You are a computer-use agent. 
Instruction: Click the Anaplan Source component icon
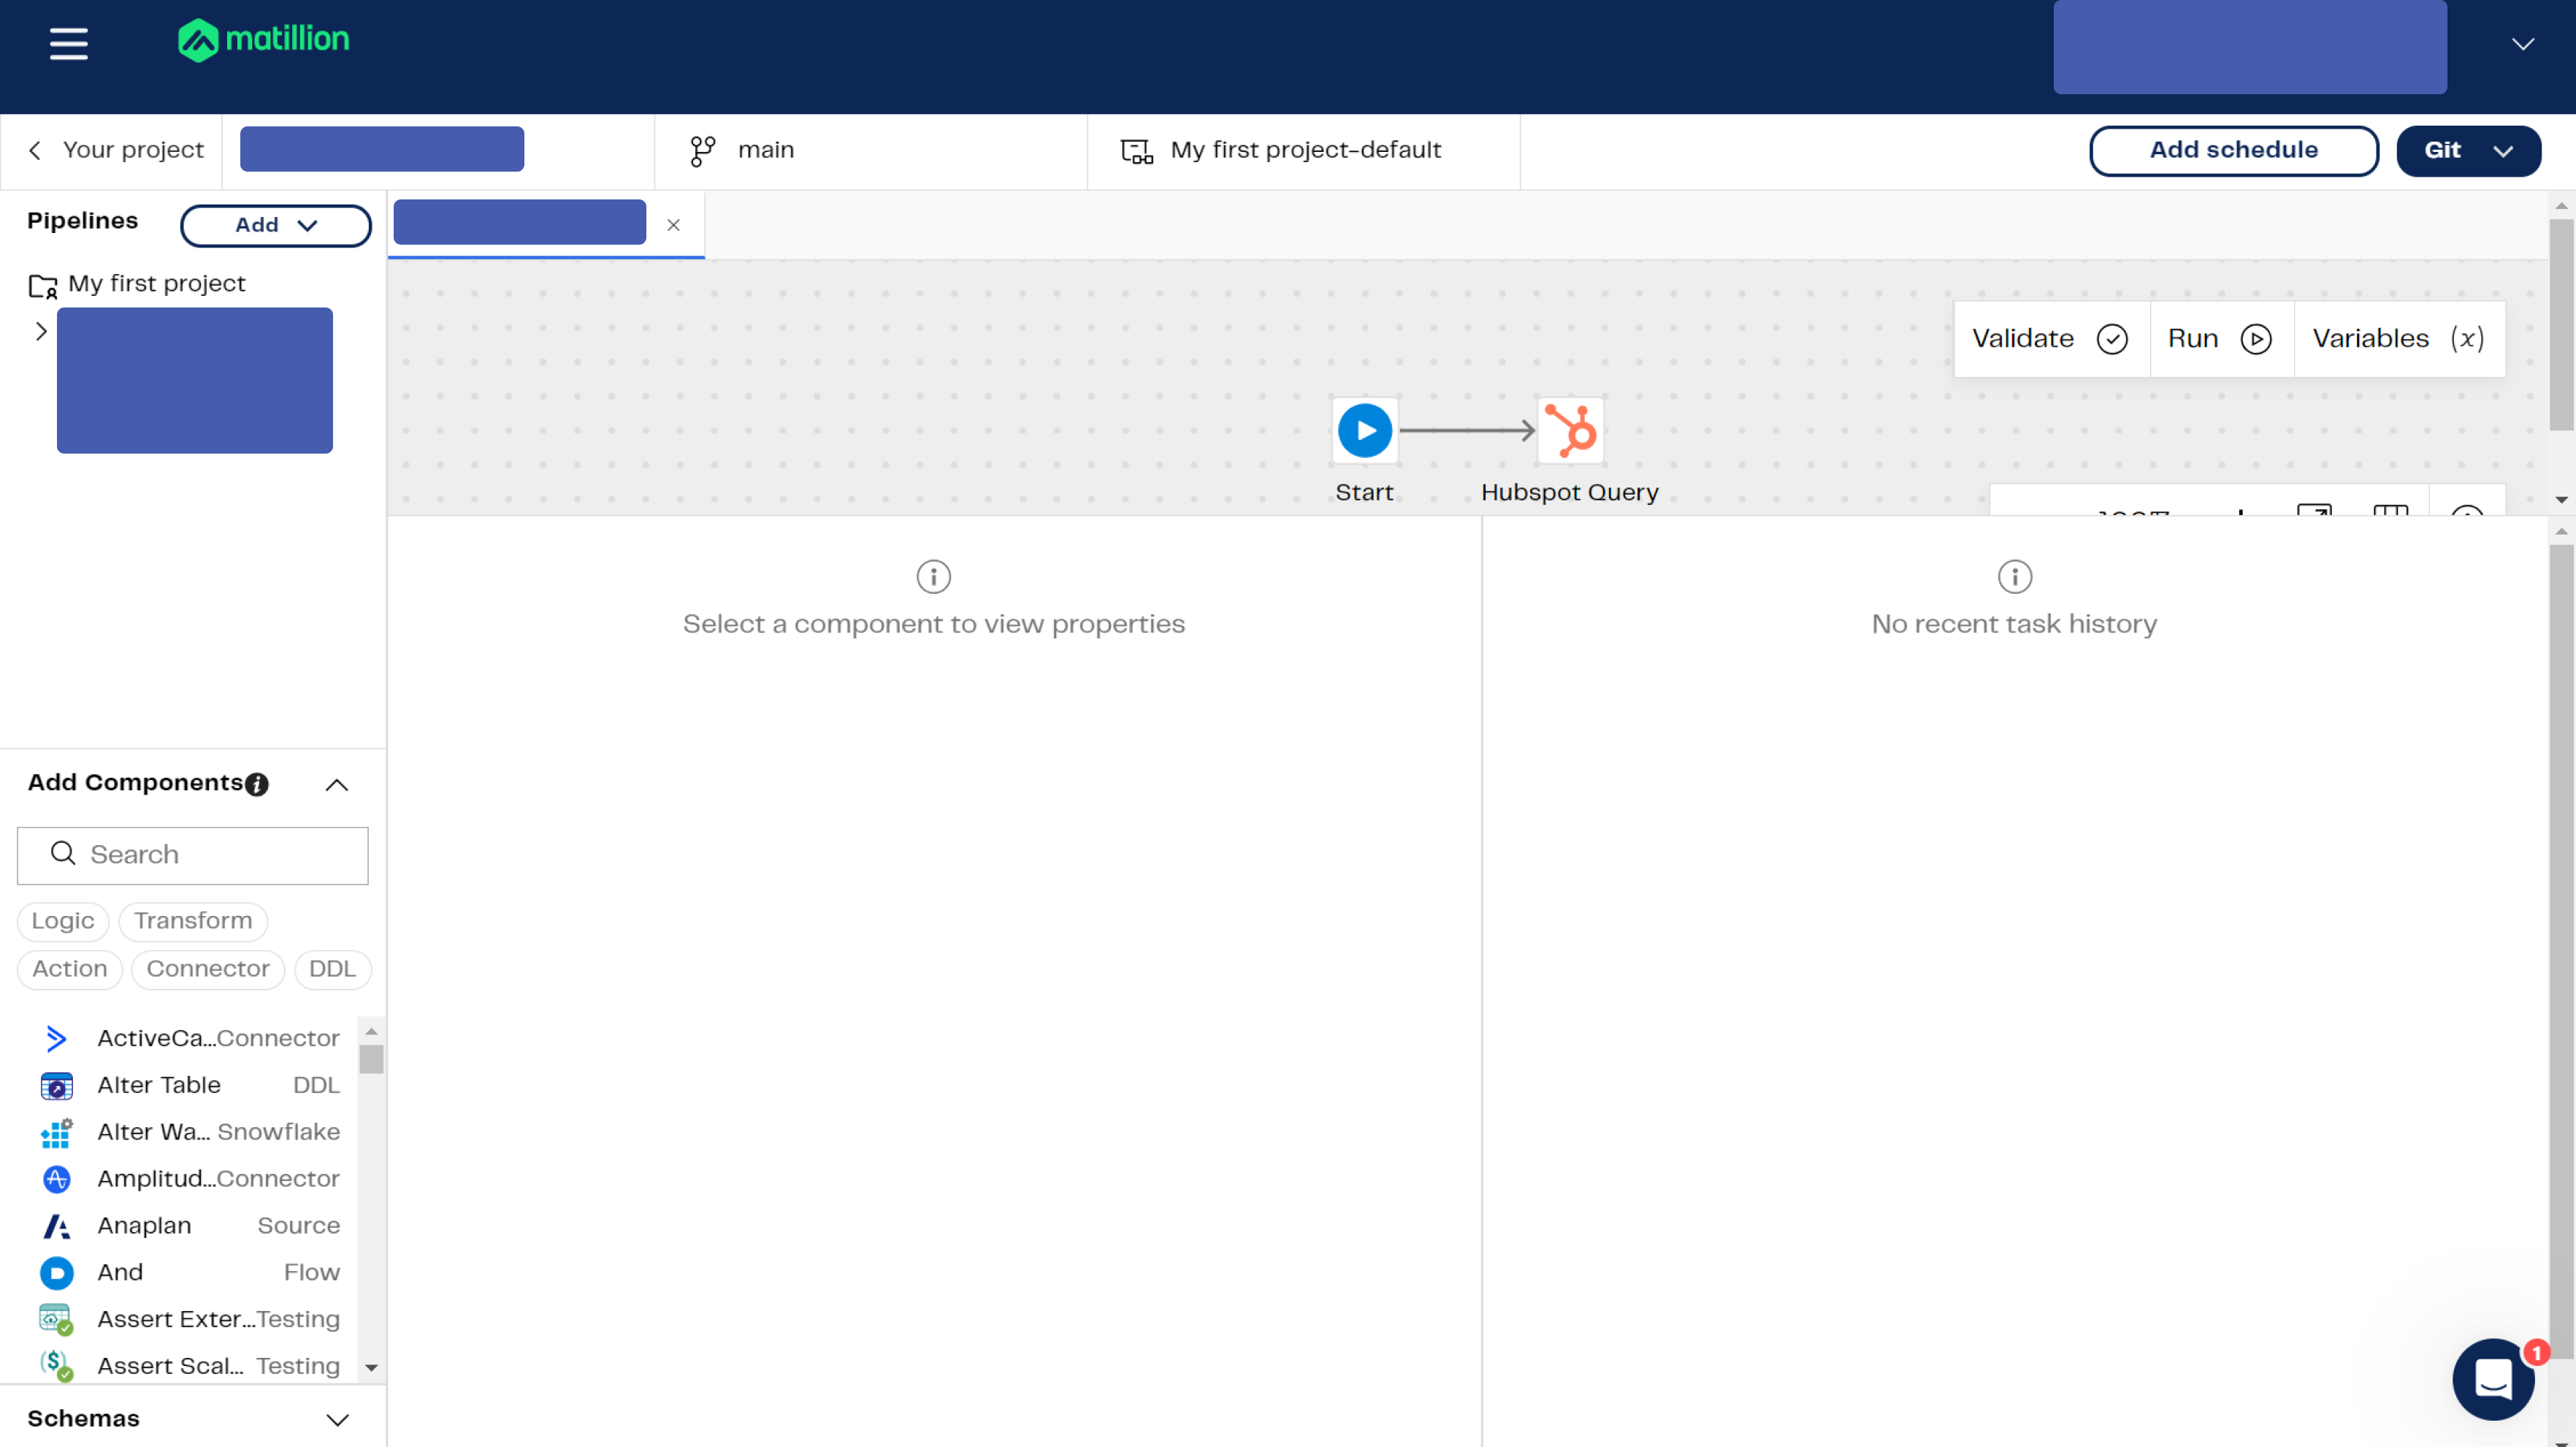tap(56, 1226)
